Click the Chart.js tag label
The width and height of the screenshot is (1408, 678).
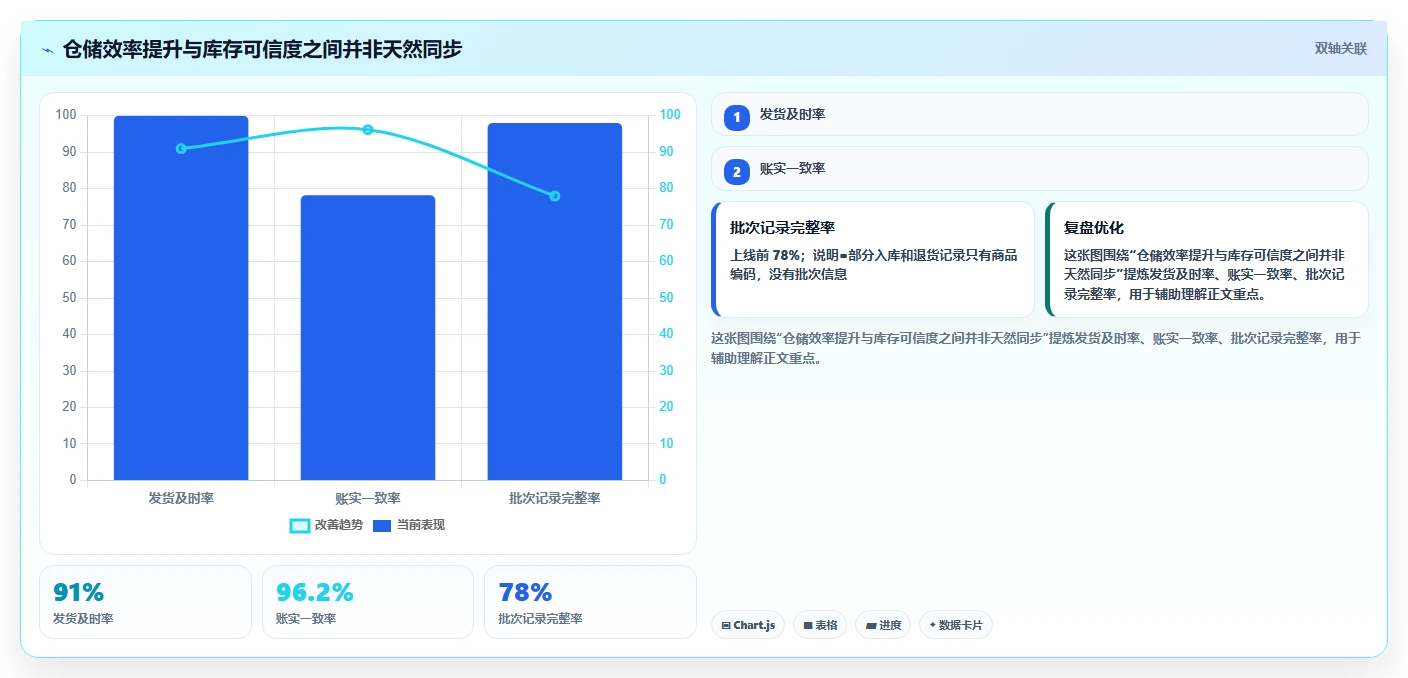coord(755,626)
